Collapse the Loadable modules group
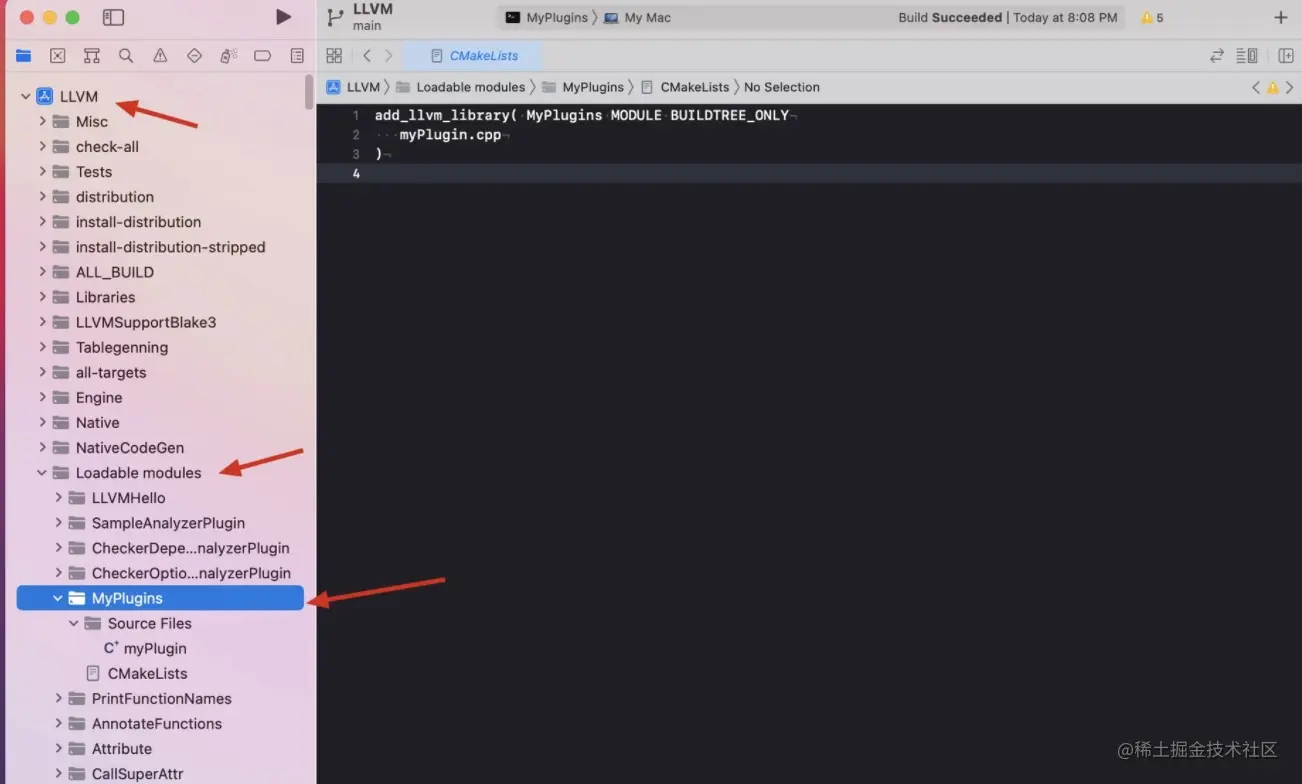 pos(40,472)
